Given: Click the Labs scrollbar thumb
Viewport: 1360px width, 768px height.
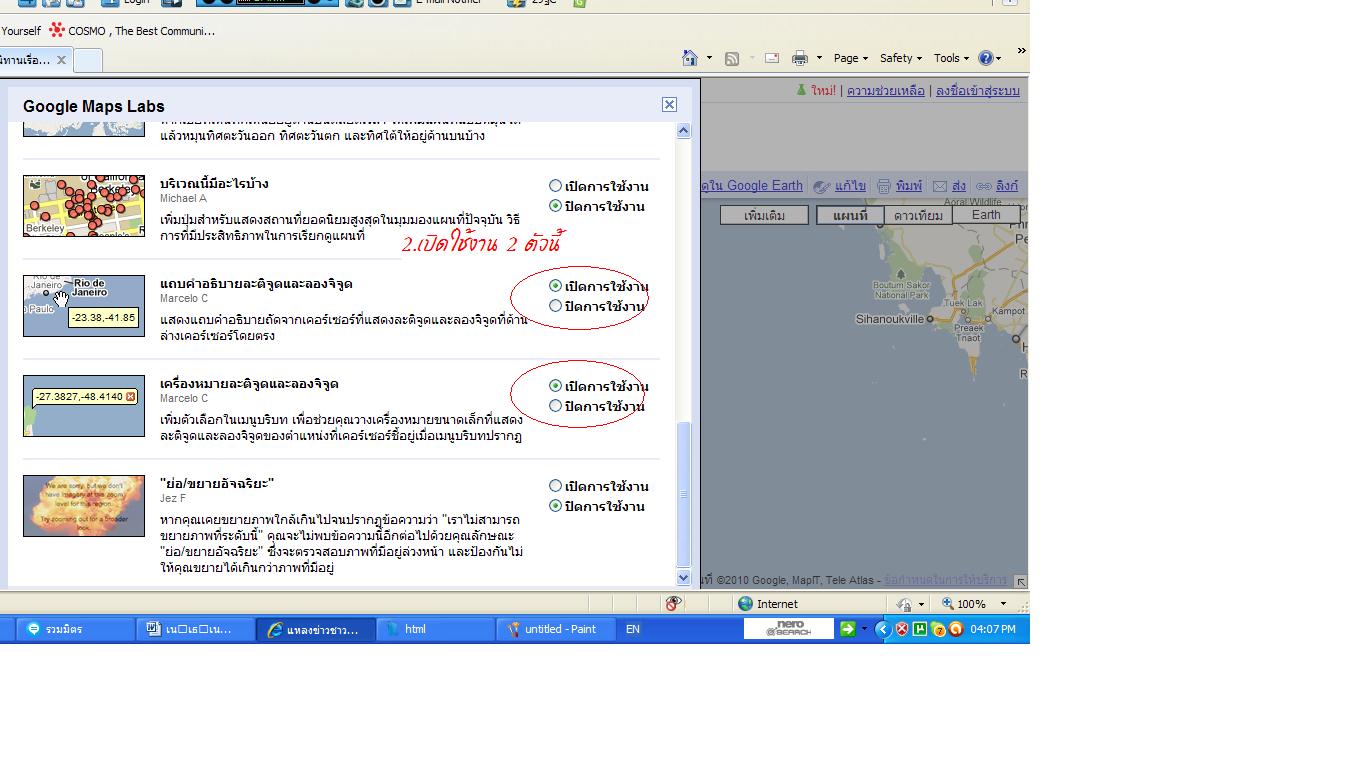Looking at the screenshot, I should point(684,495).
